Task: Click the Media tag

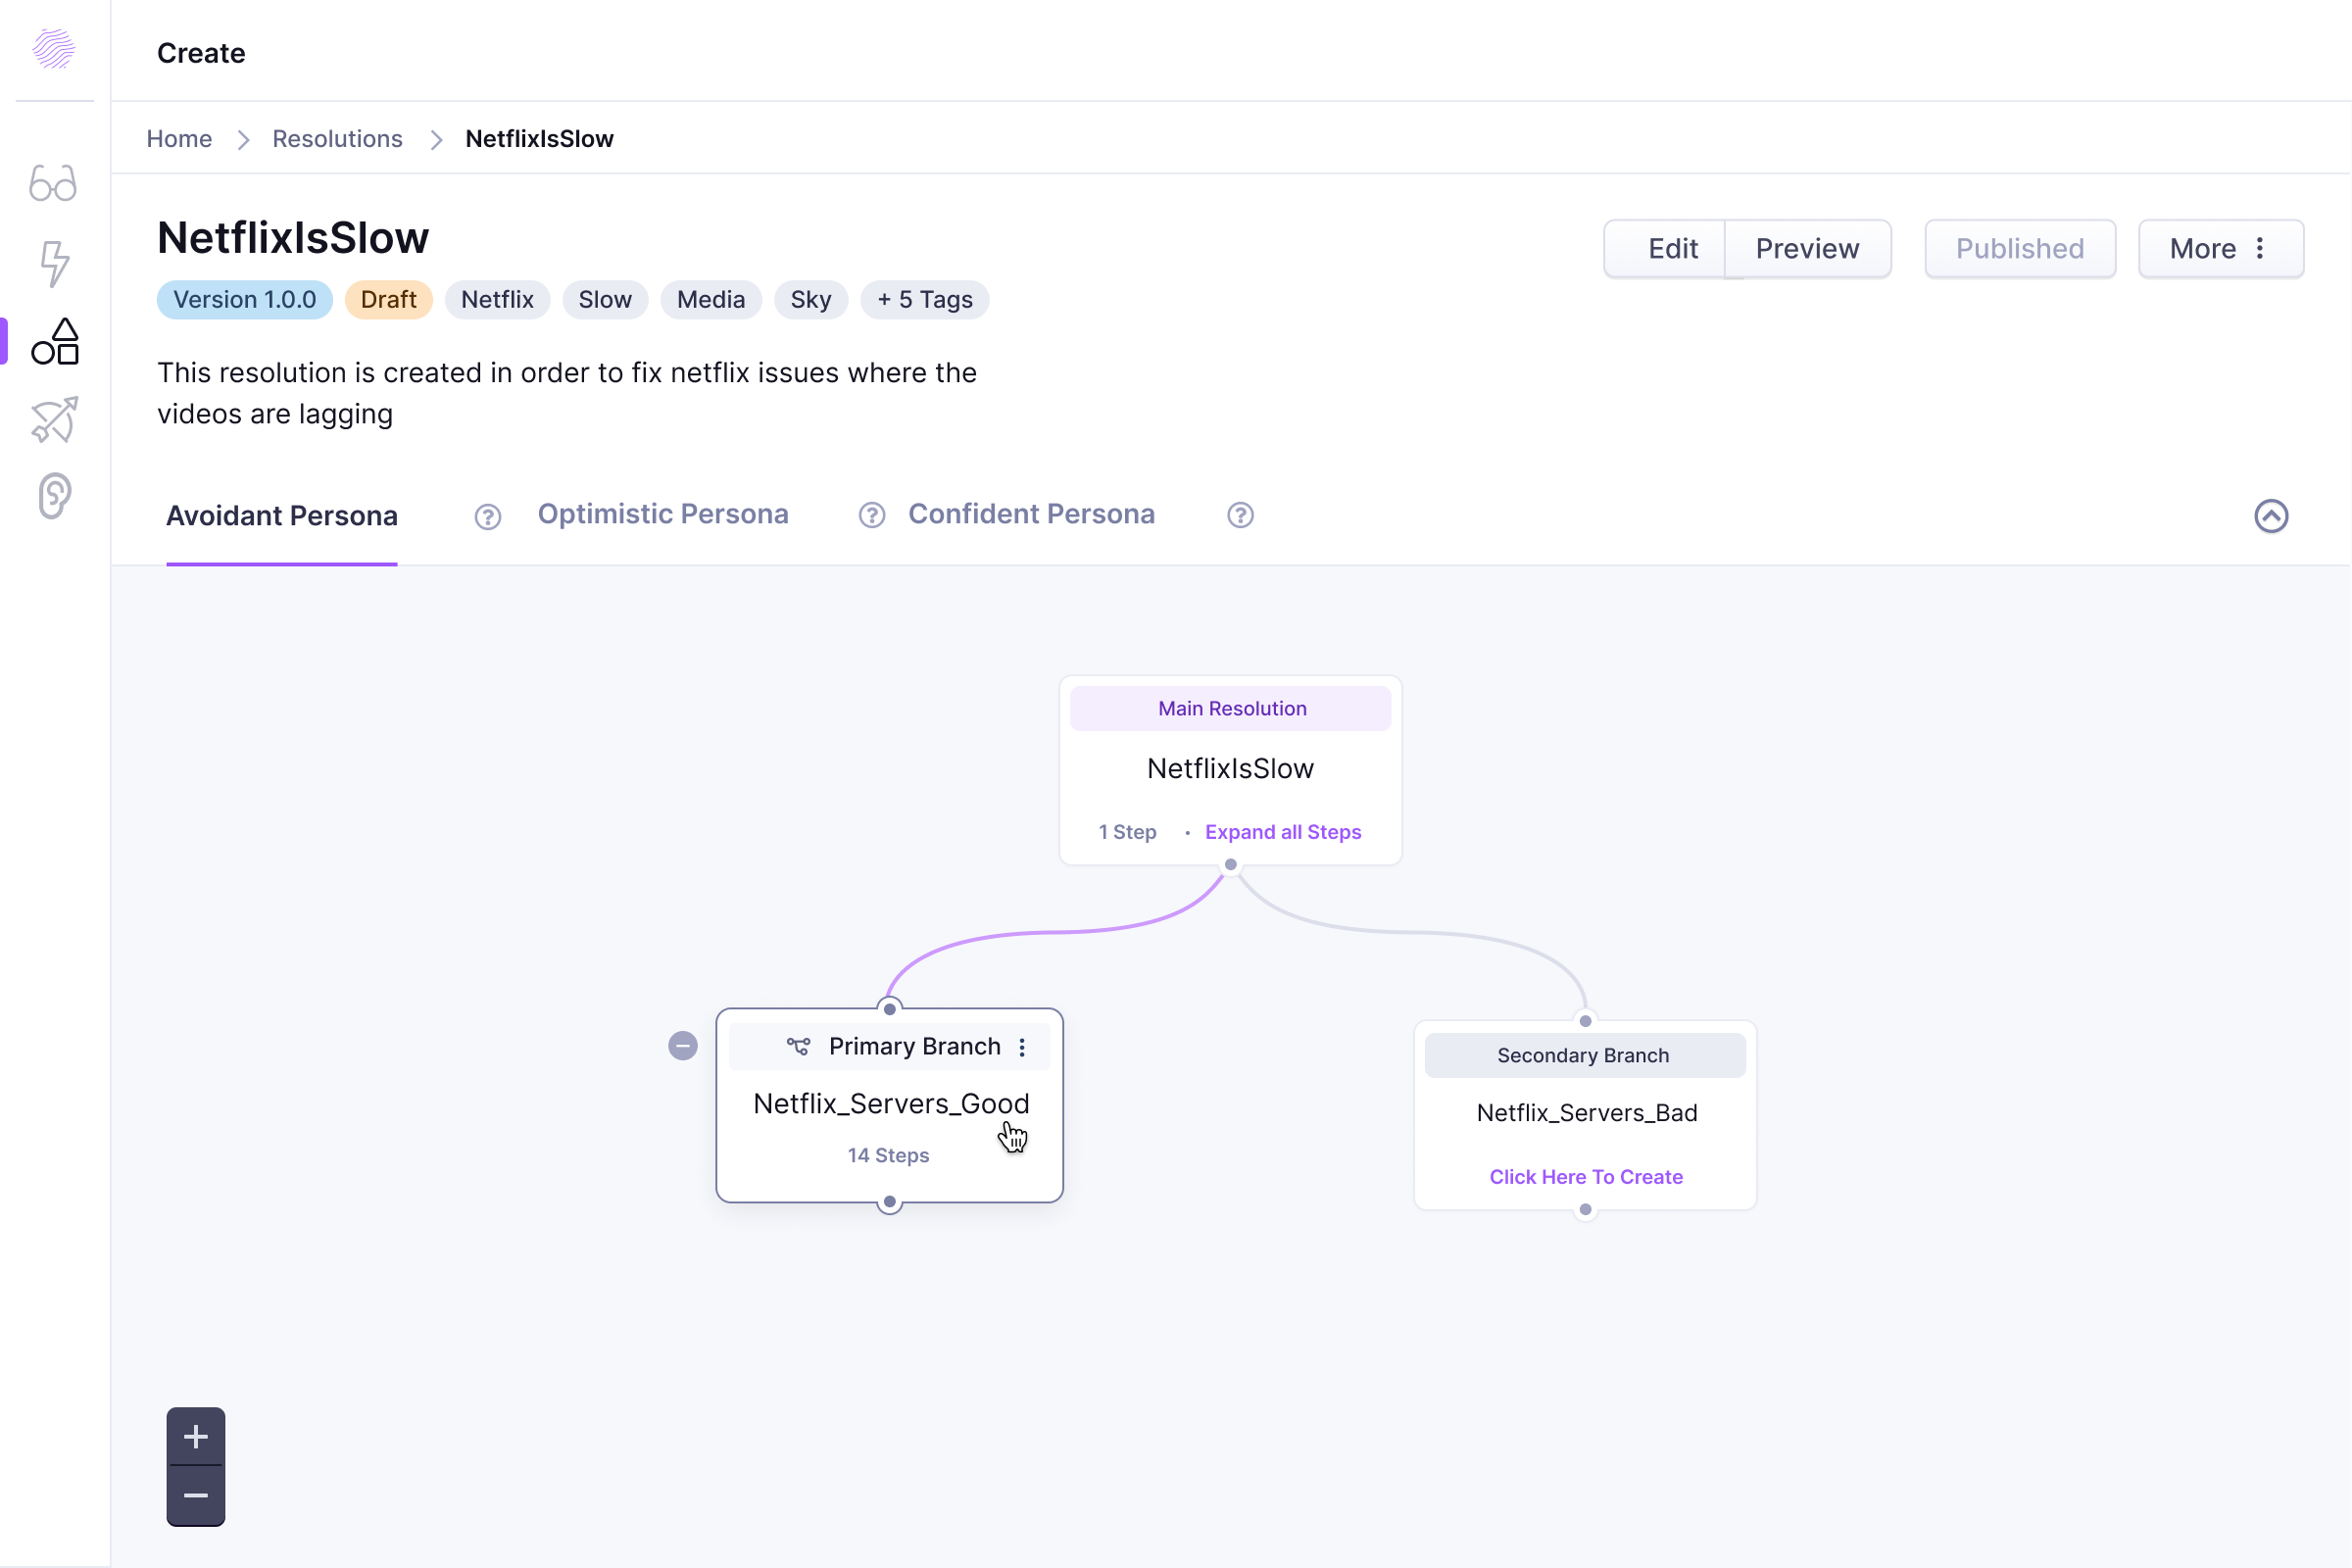Action: (711, 300)
